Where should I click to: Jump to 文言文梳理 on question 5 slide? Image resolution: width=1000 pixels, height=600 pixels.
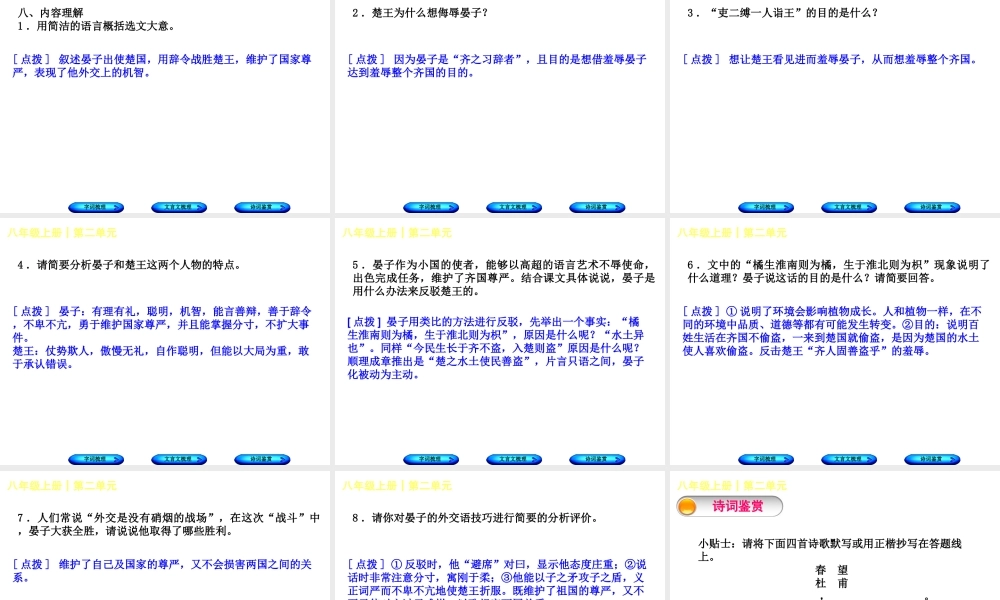click(x=514, y=459)
